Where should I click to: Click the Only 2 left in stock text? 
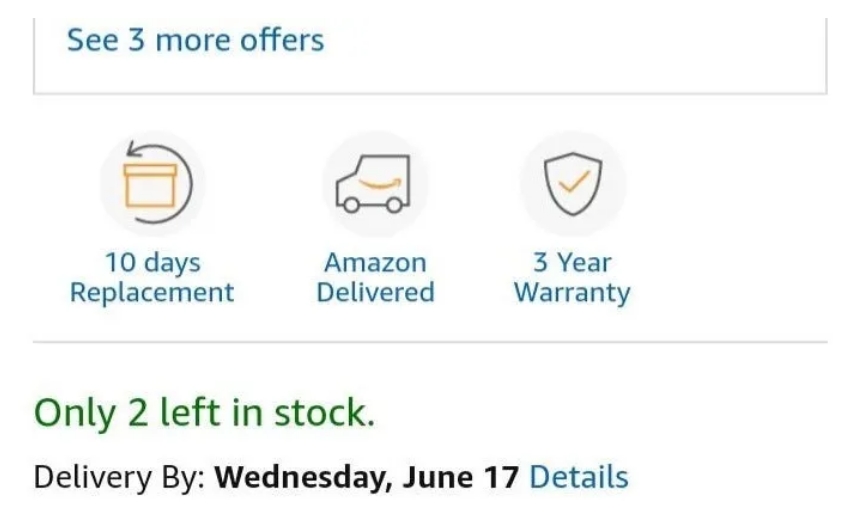(x=205, y=412)
